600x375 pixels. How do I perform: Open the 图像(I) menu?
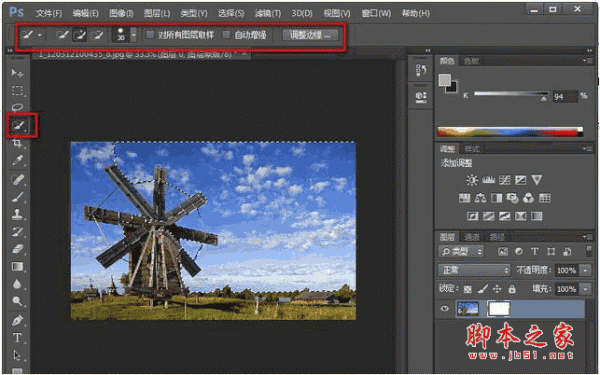coord(121,13)
